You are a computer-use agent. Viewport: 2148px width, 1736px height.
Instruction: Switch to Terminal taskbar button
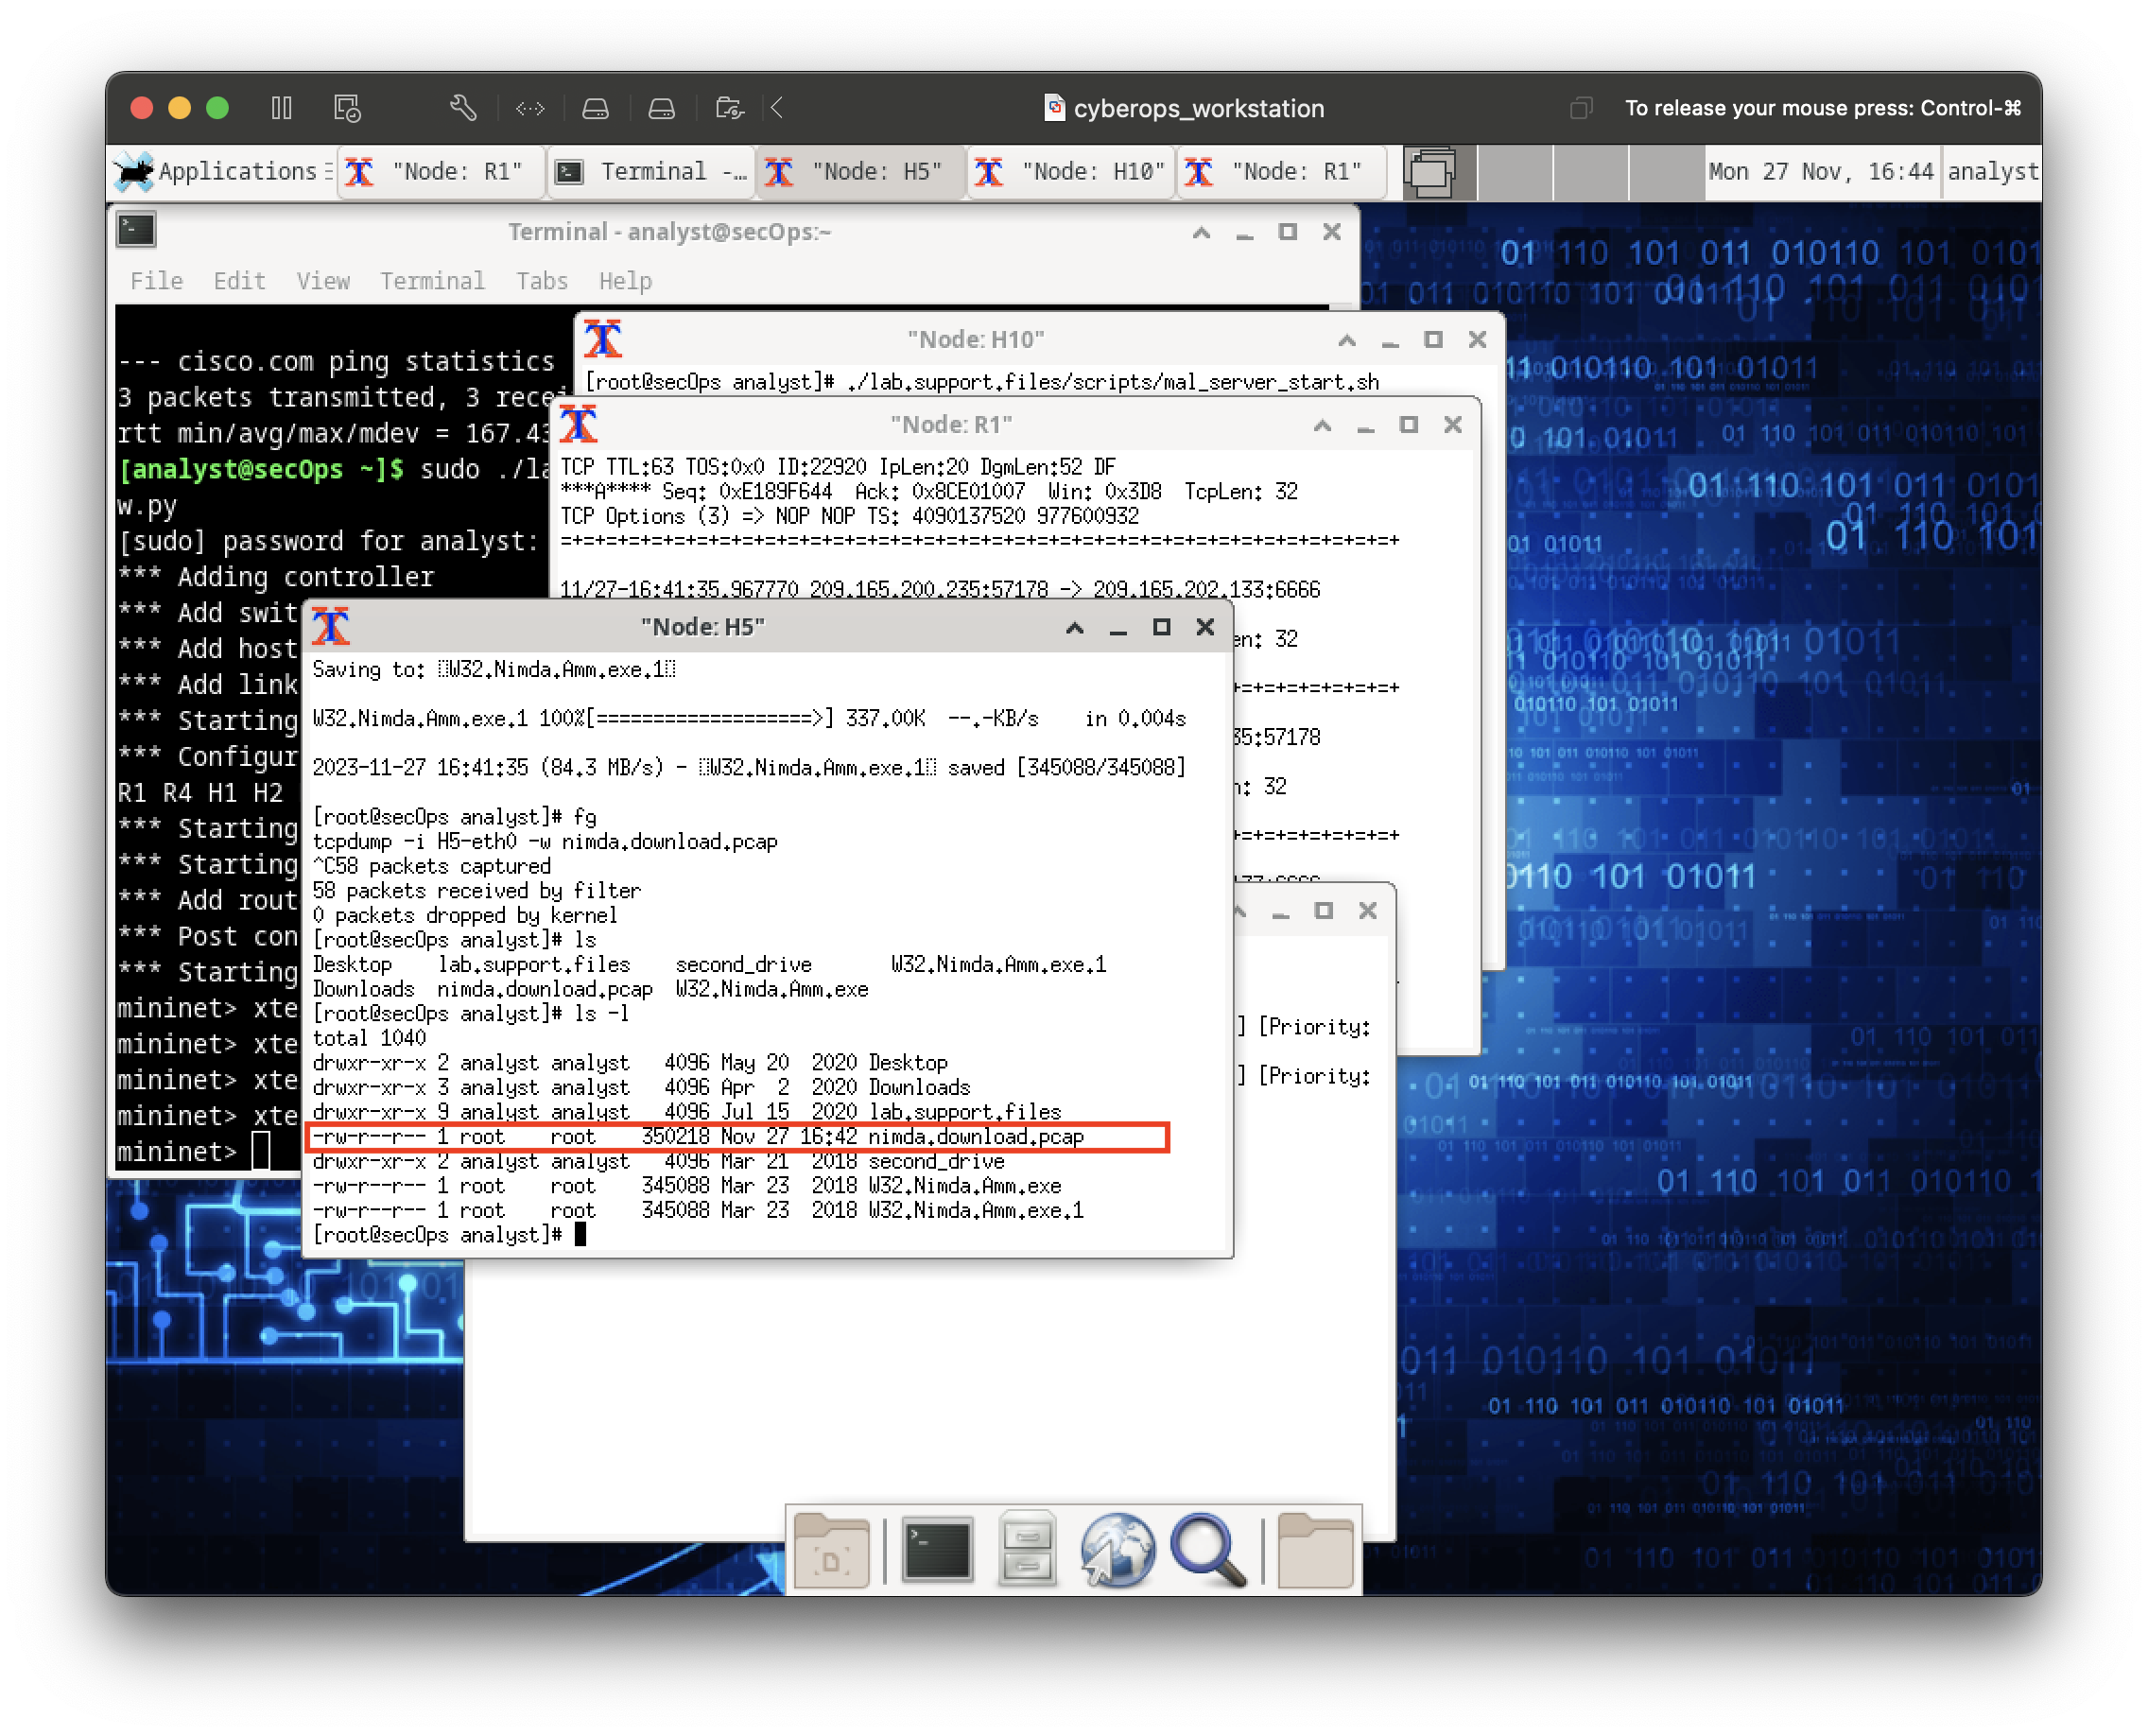651,172
